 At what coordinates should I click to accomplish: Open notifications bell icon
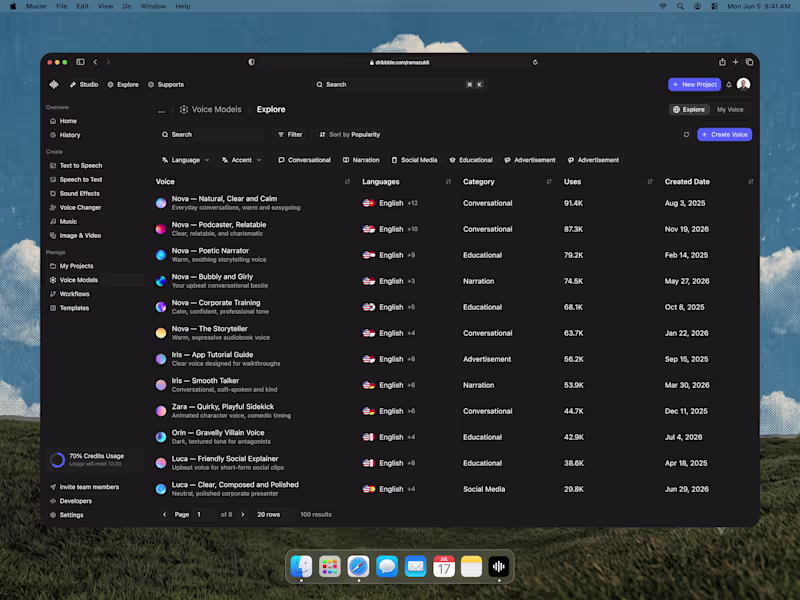(x=729, y=85)
